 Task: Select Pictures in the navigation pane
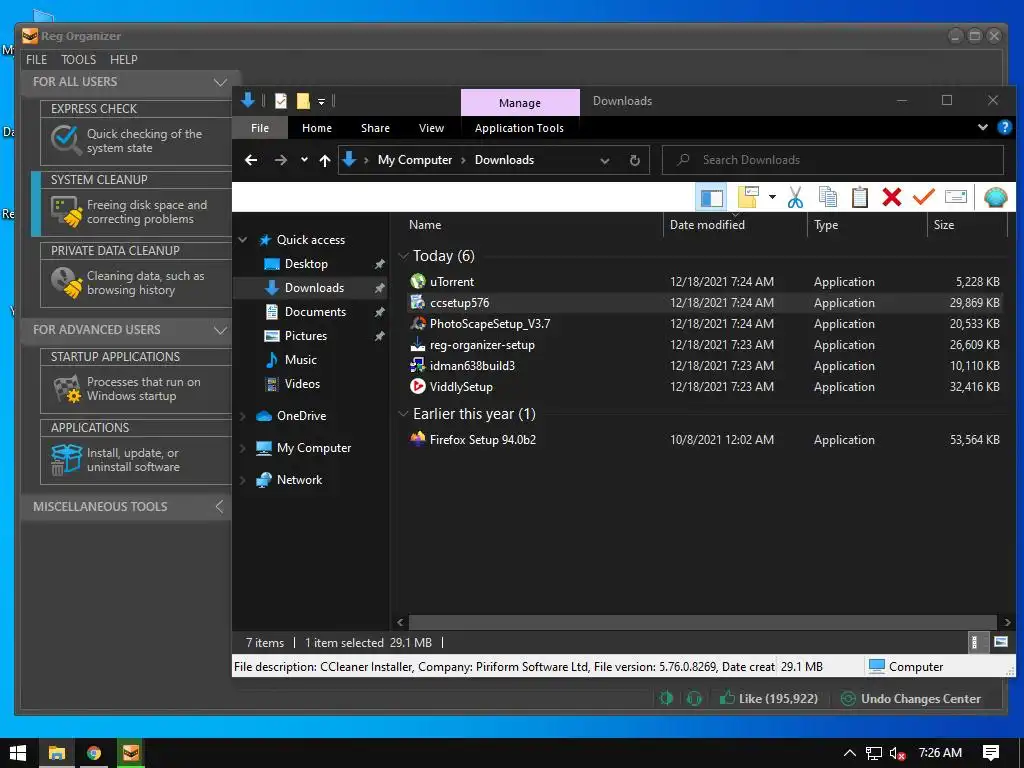[305, 336]
